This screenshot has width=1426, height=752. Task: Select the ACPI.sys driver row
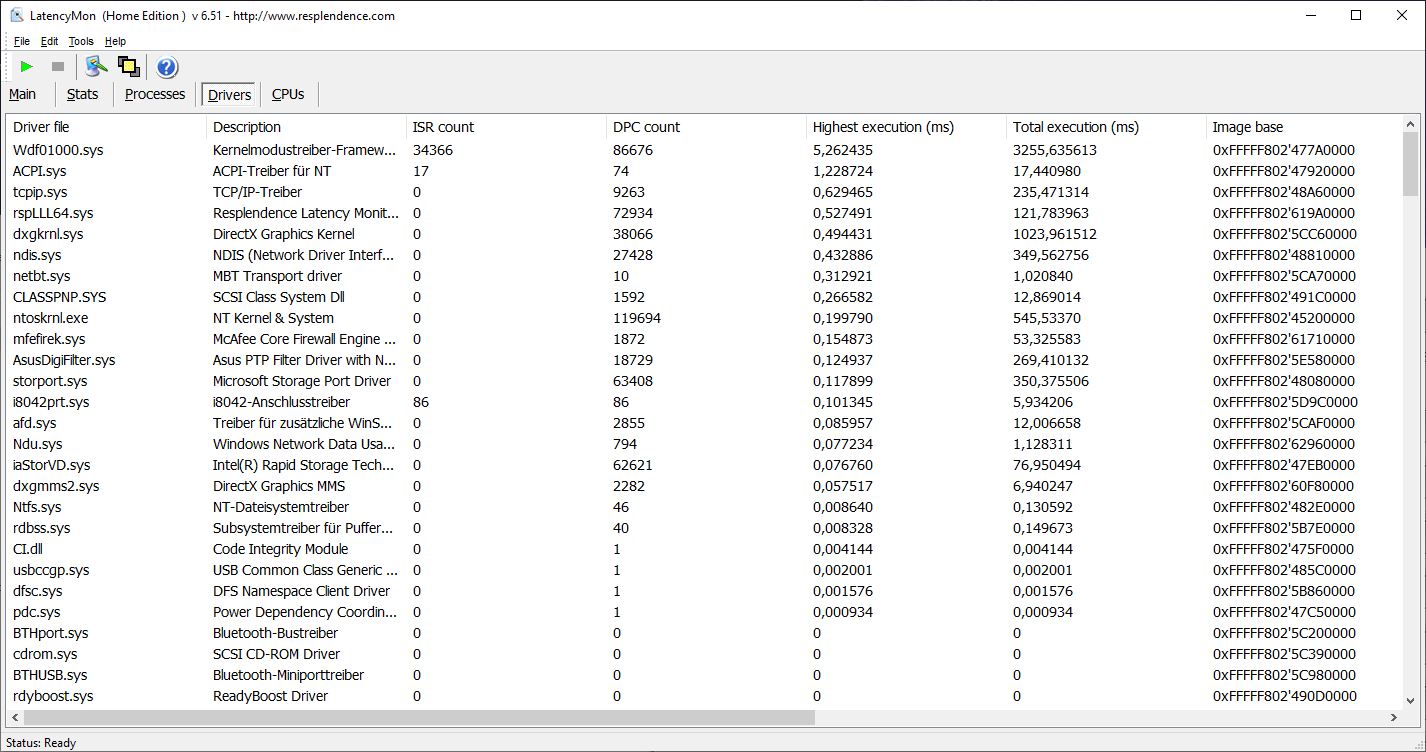point(704,171)
